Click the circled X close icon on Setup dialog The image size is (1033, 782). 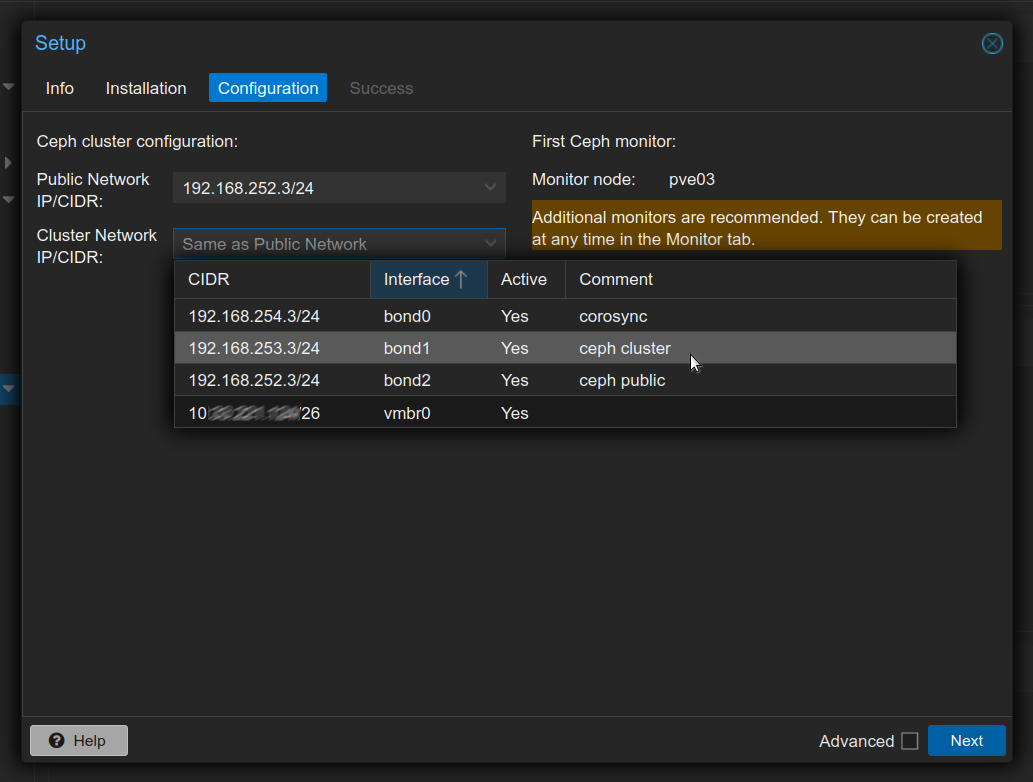991,43
